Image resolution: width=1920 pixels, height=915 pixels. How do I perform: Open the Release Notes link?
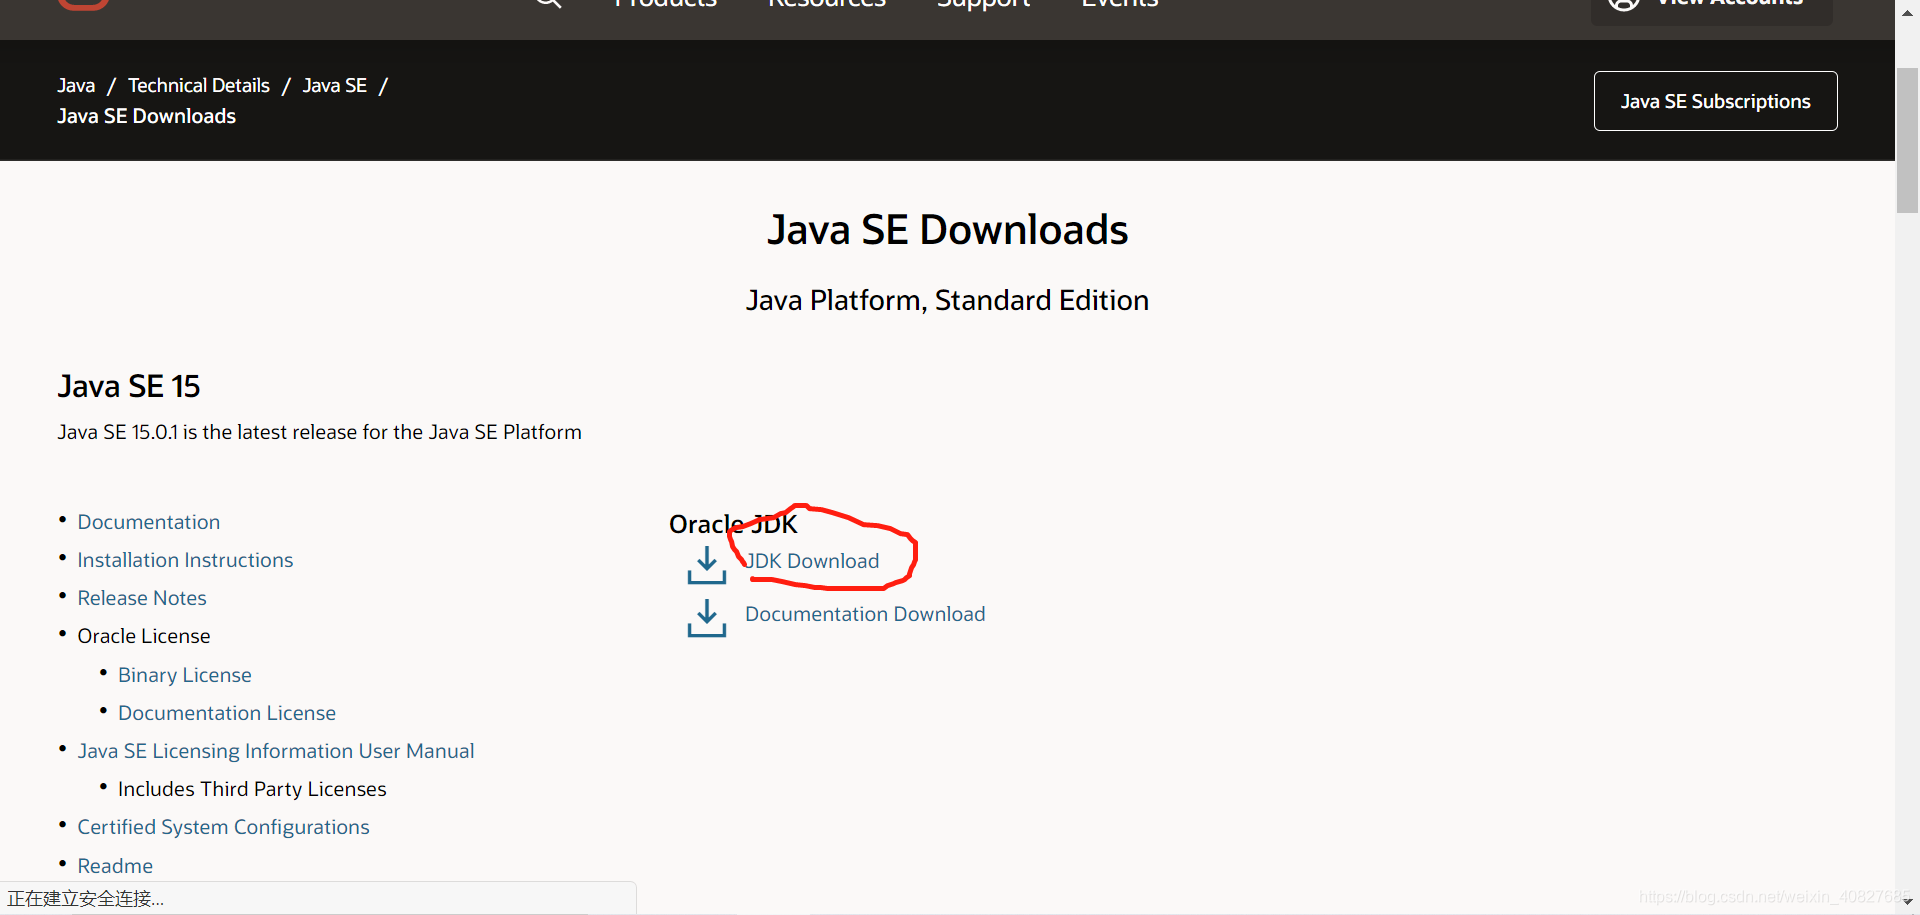click(142, 598)
